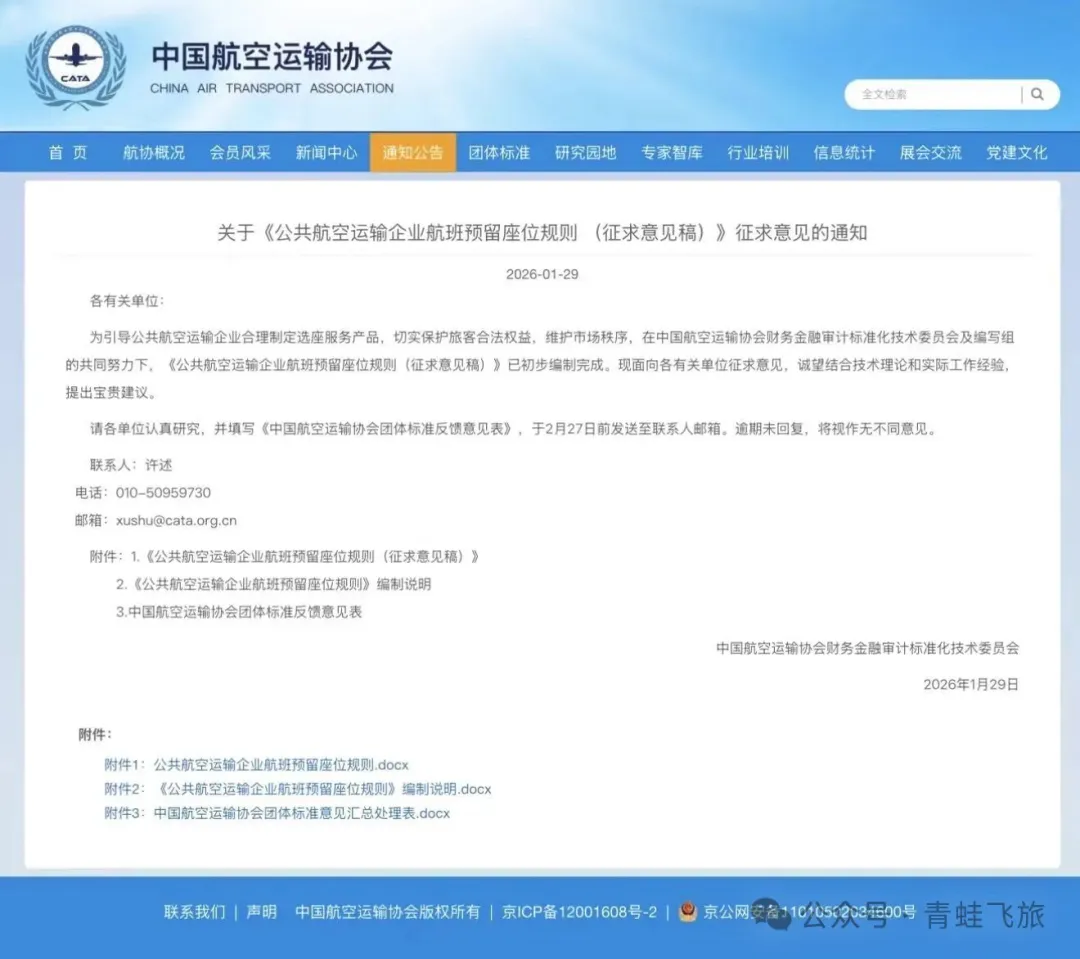Image resolution: width=1080 pixels, height=959 pixels.
Task: Click 联系我们 footer link
Action: pos(195,911)
